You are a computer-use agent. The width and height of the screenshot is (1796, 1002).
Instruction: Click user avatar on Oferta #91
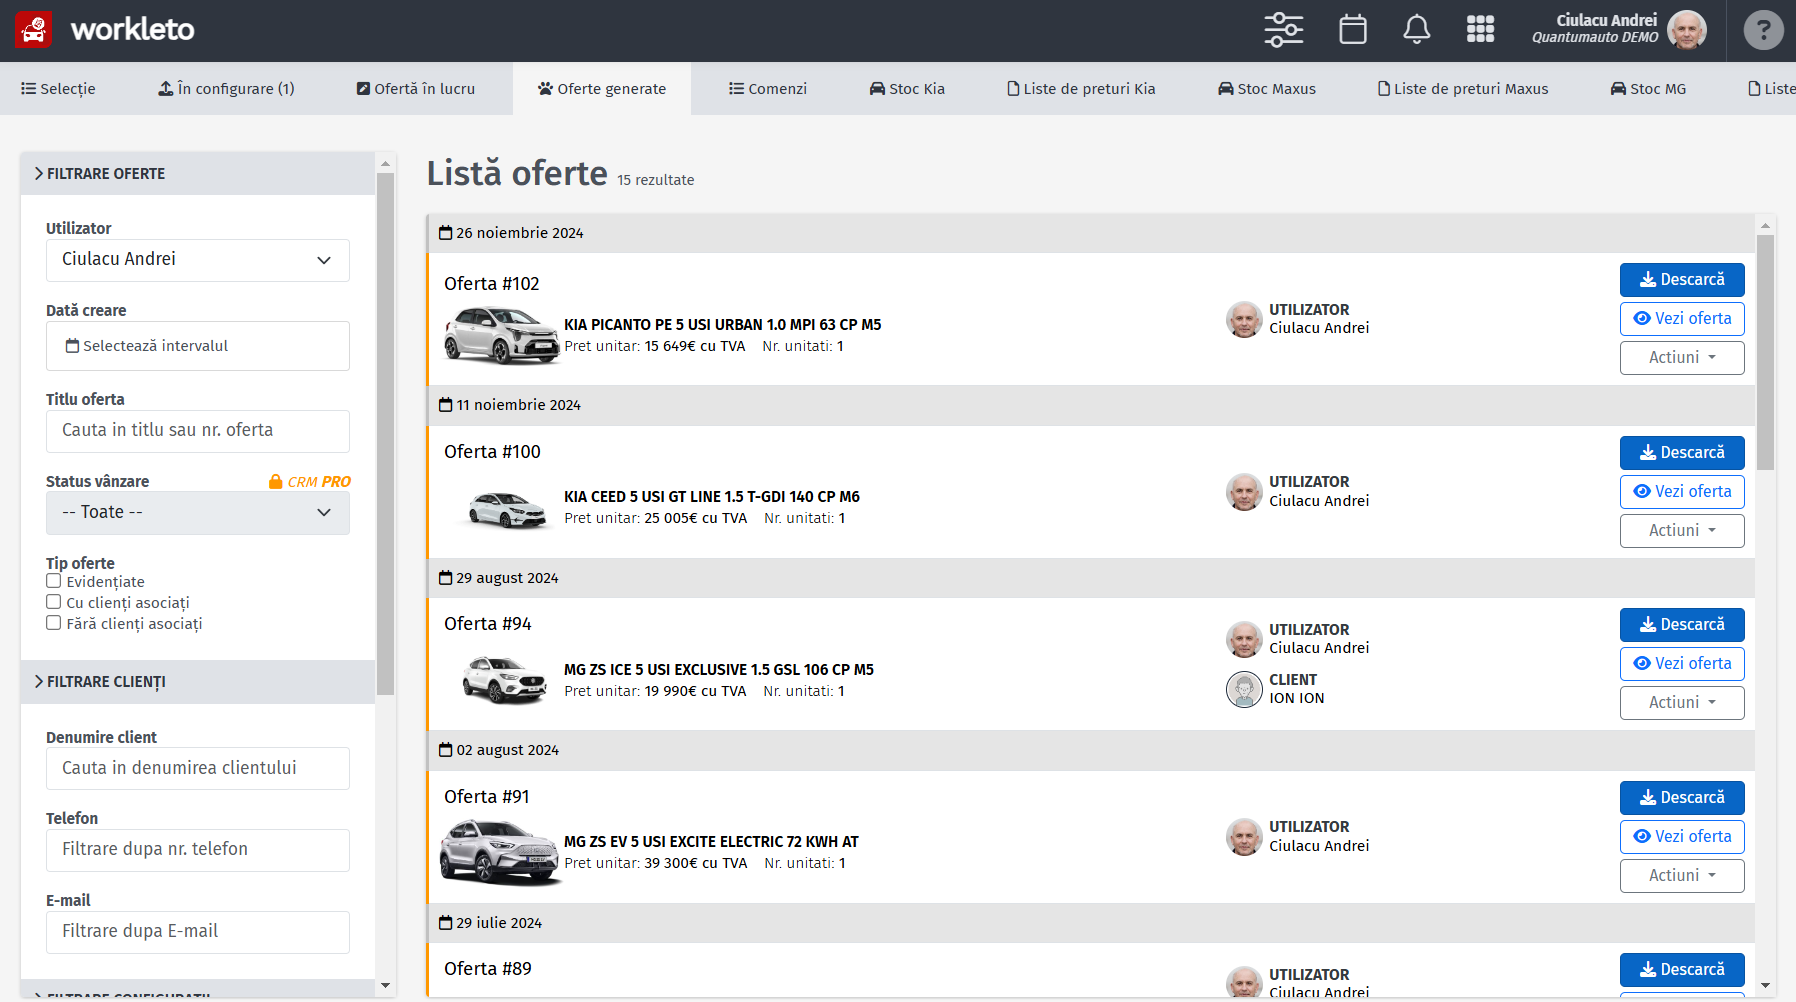click(x=1244, y=837)
